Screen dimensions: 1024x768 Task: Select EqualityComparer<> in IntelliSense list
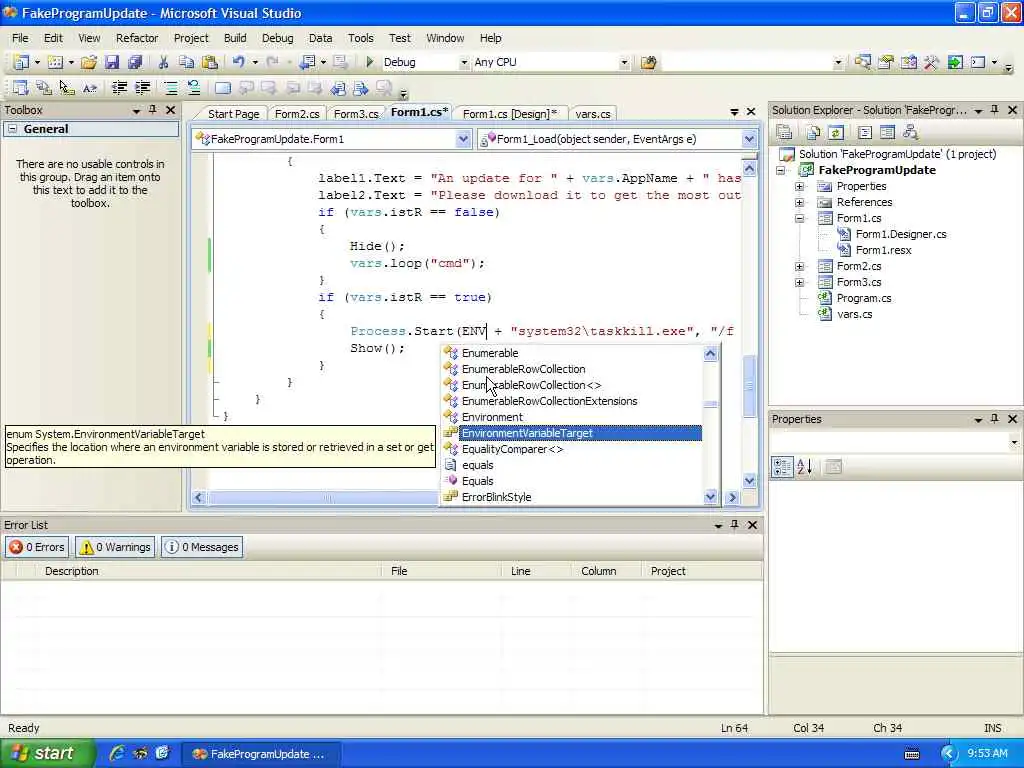(x=512, y=449)
